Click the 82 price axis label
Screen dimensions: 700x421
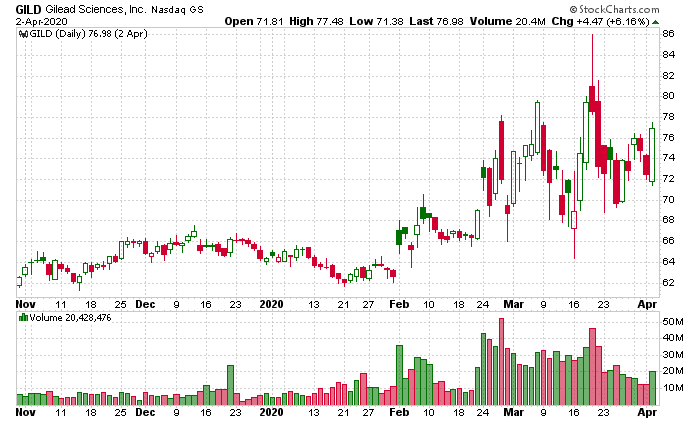(668, 75)
